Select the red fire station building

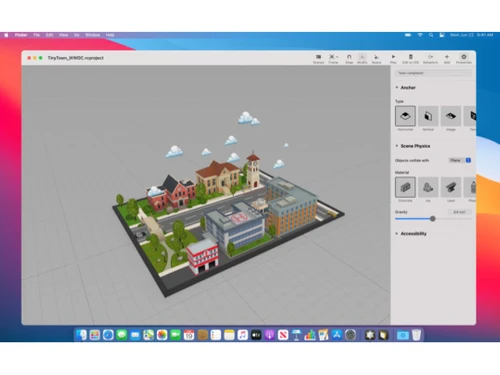203,257
